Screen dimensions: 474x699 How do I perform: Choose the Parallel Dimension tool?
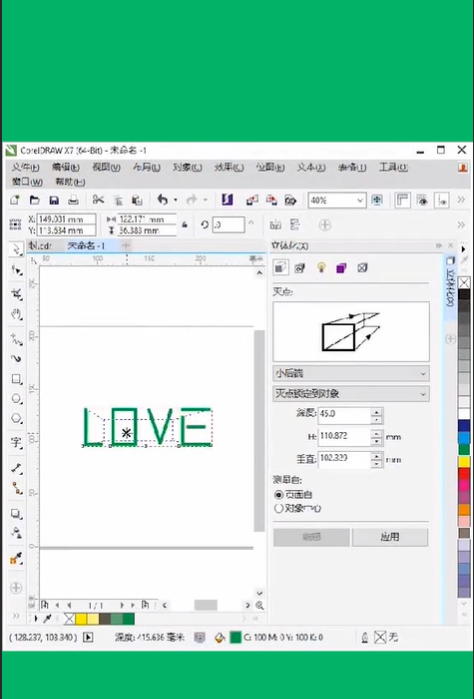coord(16,468)
